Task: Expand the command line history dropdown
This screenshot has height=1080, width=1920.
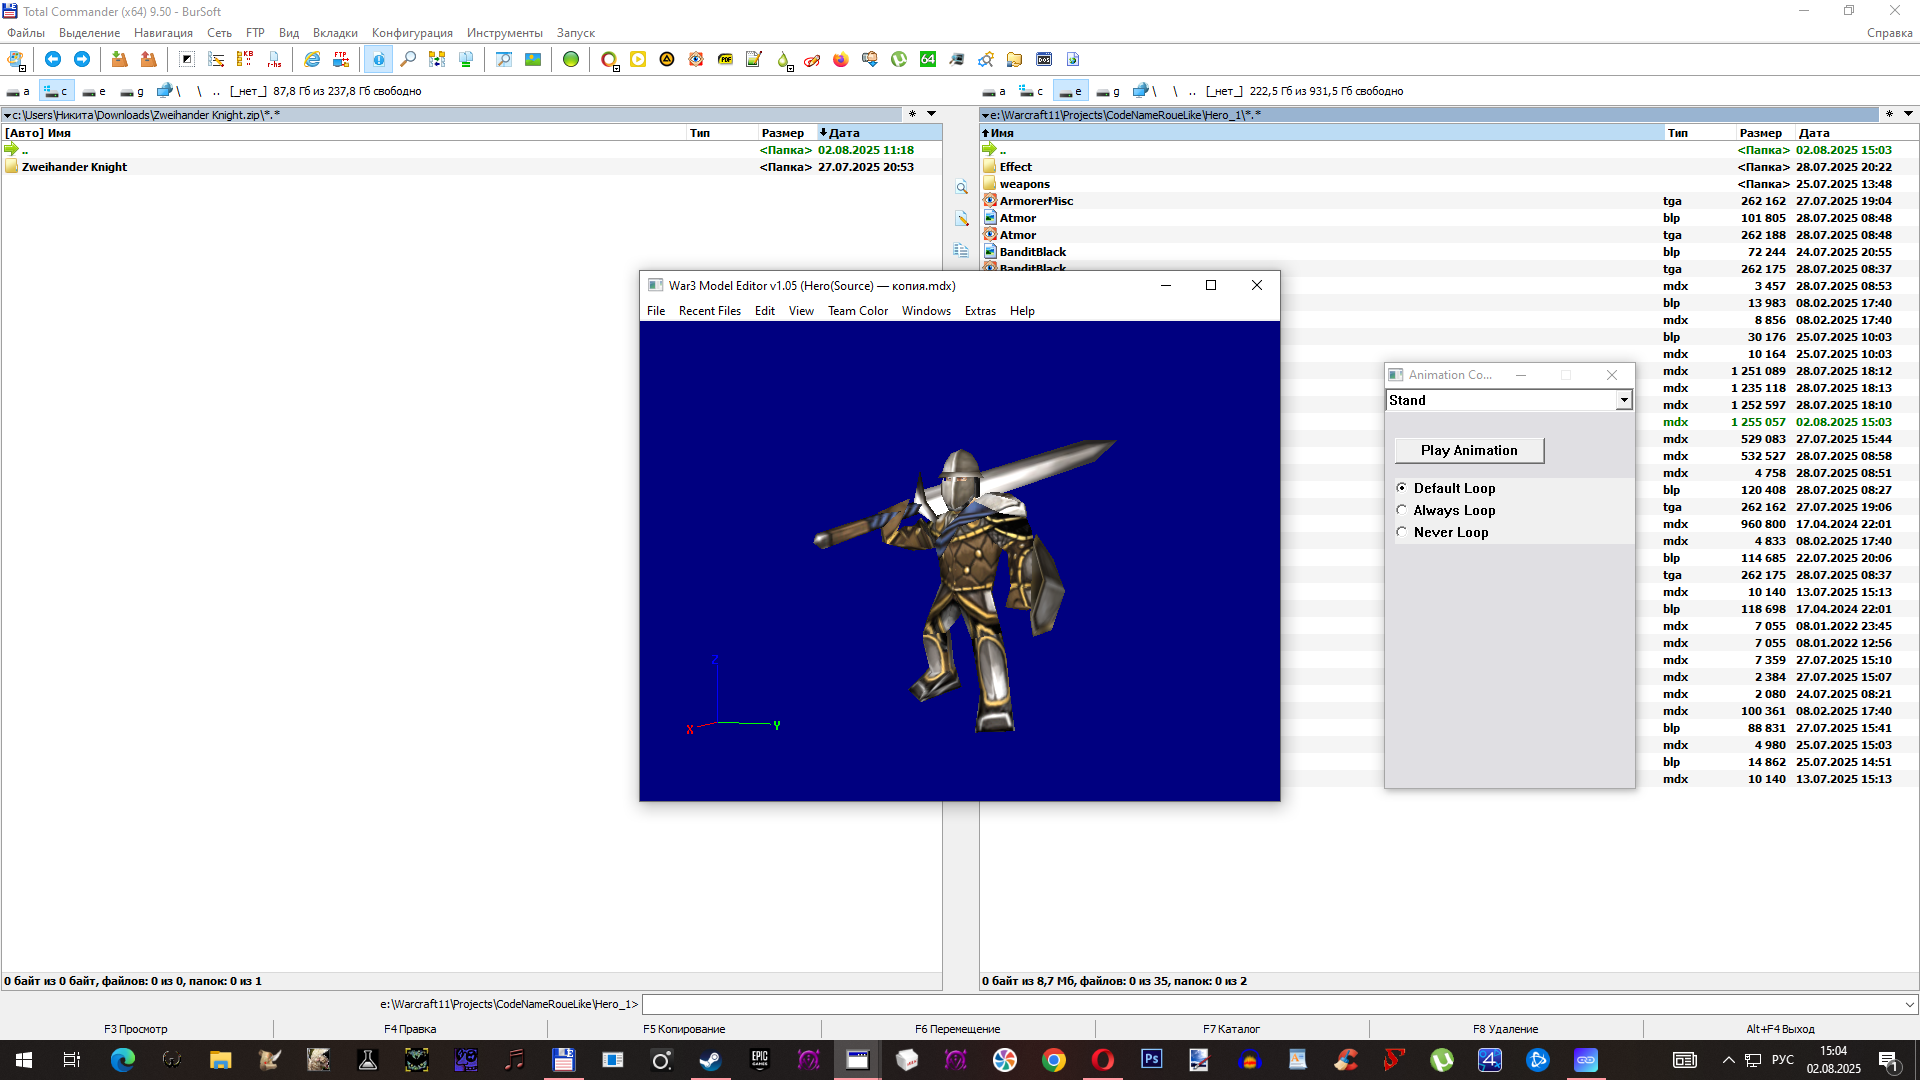Action: tap(1909, 1004)
